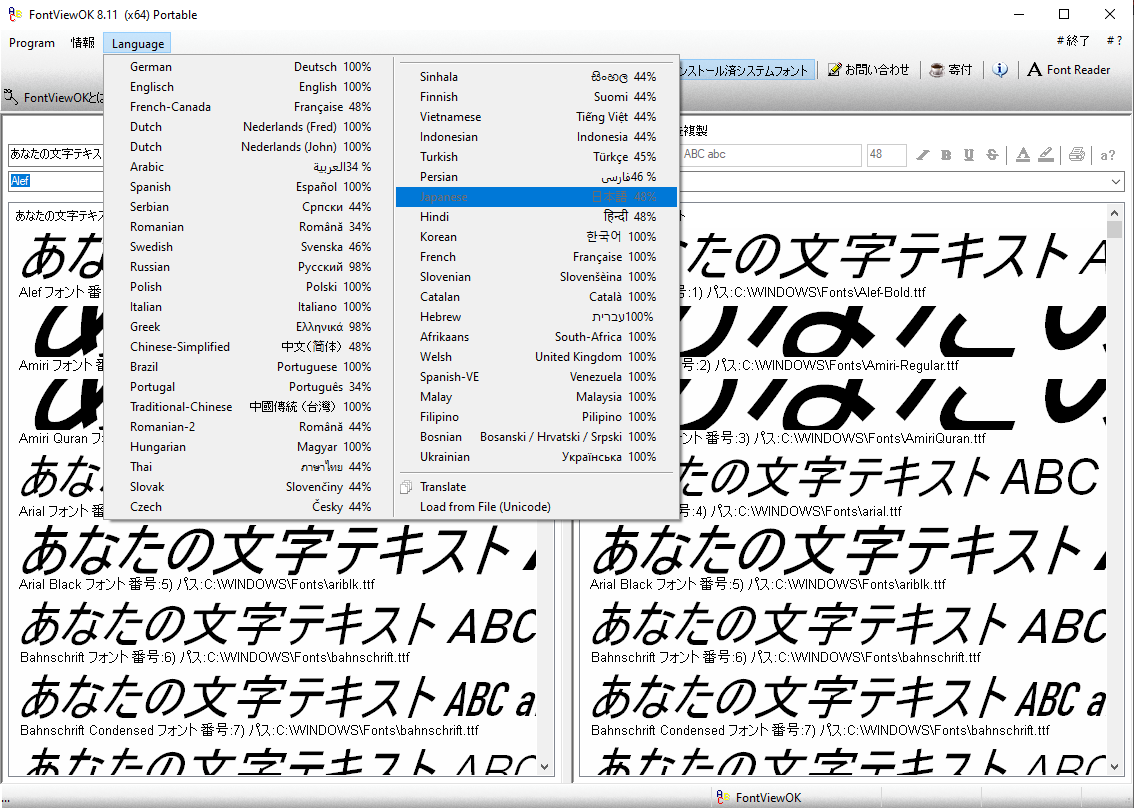Open the Program menu
Image resolution: width=1134 pixels, height=808 pixels.
(x=32, y=43)
